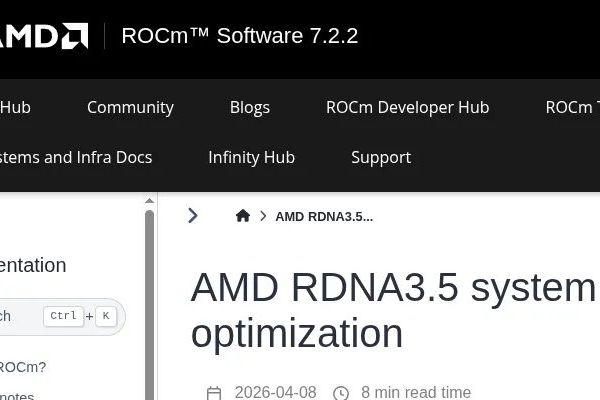The image size is (600, 400).
Task: Click the AMD RDNA3.5... breadcrumb text
Action: tap(324, 217)
